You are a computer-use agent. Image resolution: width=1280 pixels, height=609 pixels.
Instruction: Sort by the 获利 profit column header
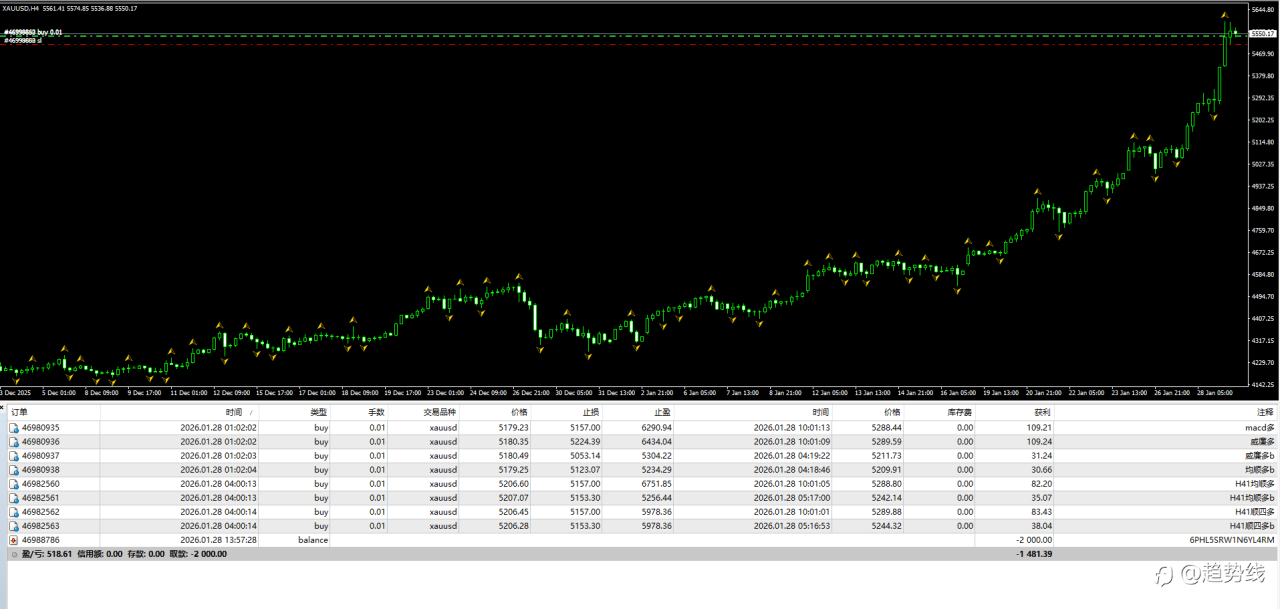(x=1041, y=412)
